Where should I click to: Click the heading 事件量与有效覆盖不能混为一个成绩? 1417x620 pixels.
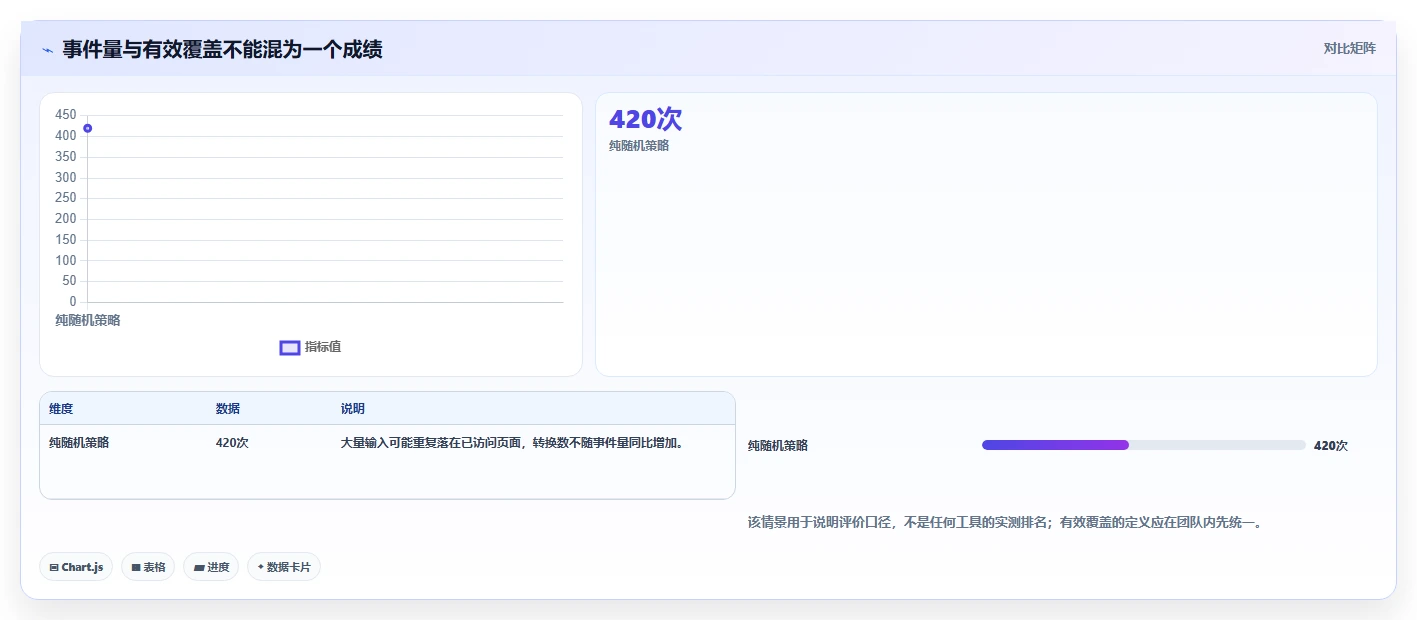222,49
